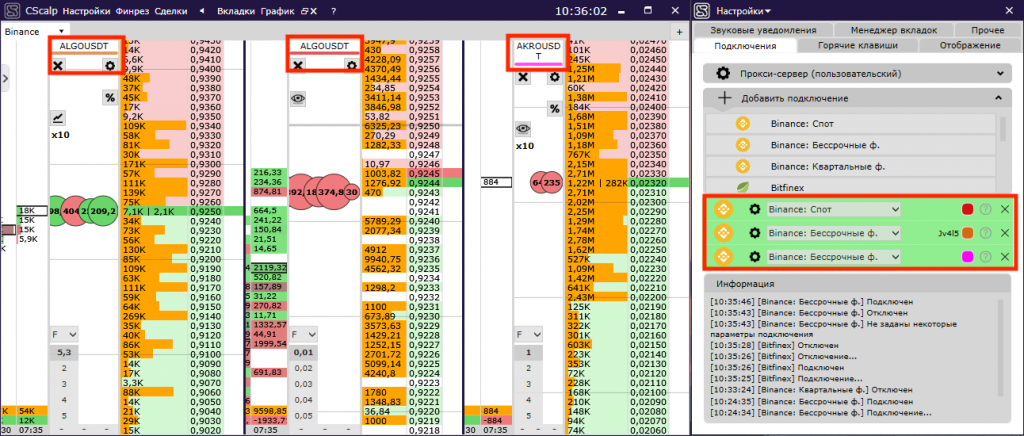Switch to Горячие клавиши tab

(857, 46)
